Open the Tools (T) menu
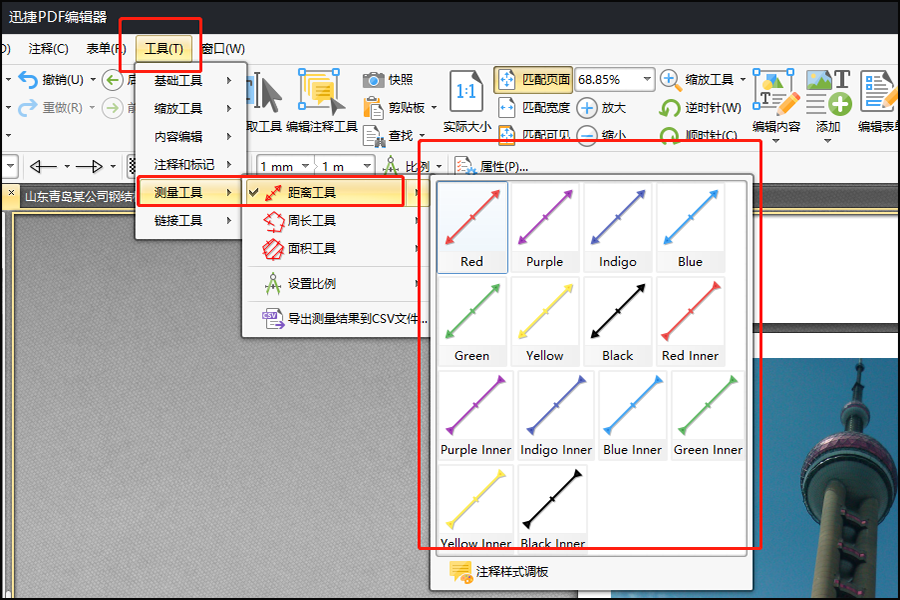 click(164, 49)
